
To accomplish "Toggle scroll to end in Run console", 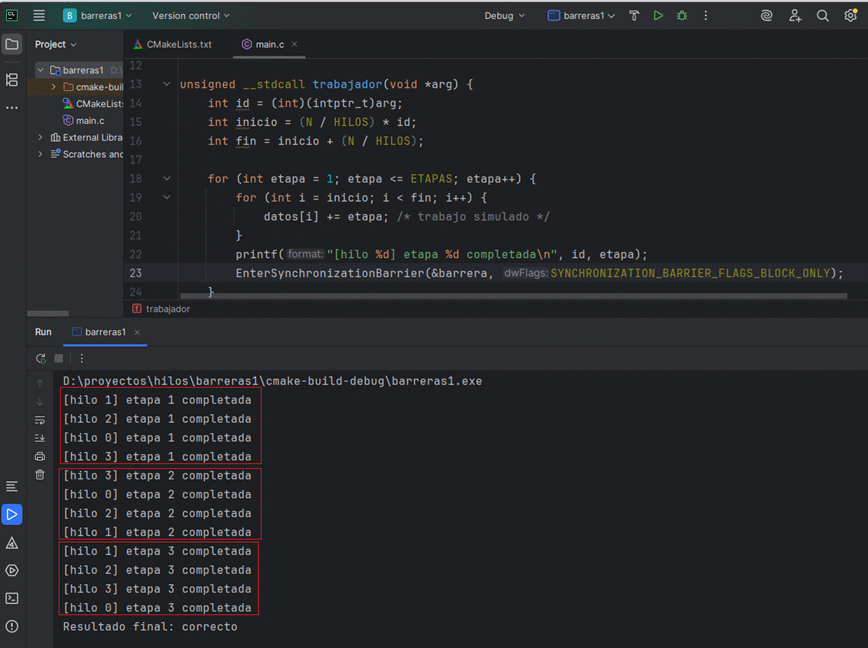I will (x=40, y=438).
